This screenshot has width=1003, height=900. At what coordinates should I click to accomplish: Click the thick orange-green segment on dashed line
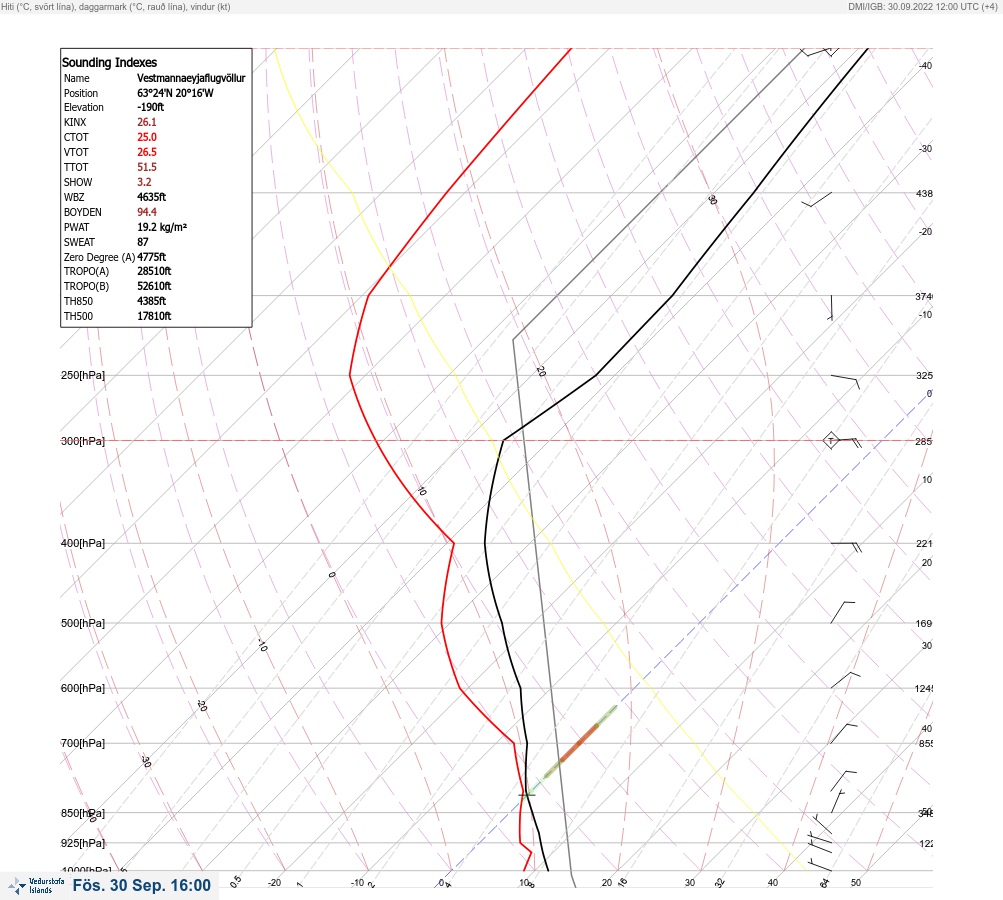(x=580, y=742)
